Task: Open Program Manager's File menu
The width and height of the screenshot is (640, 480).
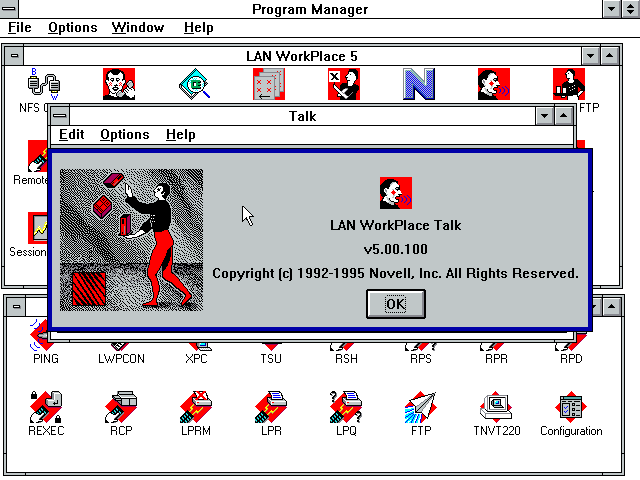Action: pyautogui.click(x=20, y=27)
